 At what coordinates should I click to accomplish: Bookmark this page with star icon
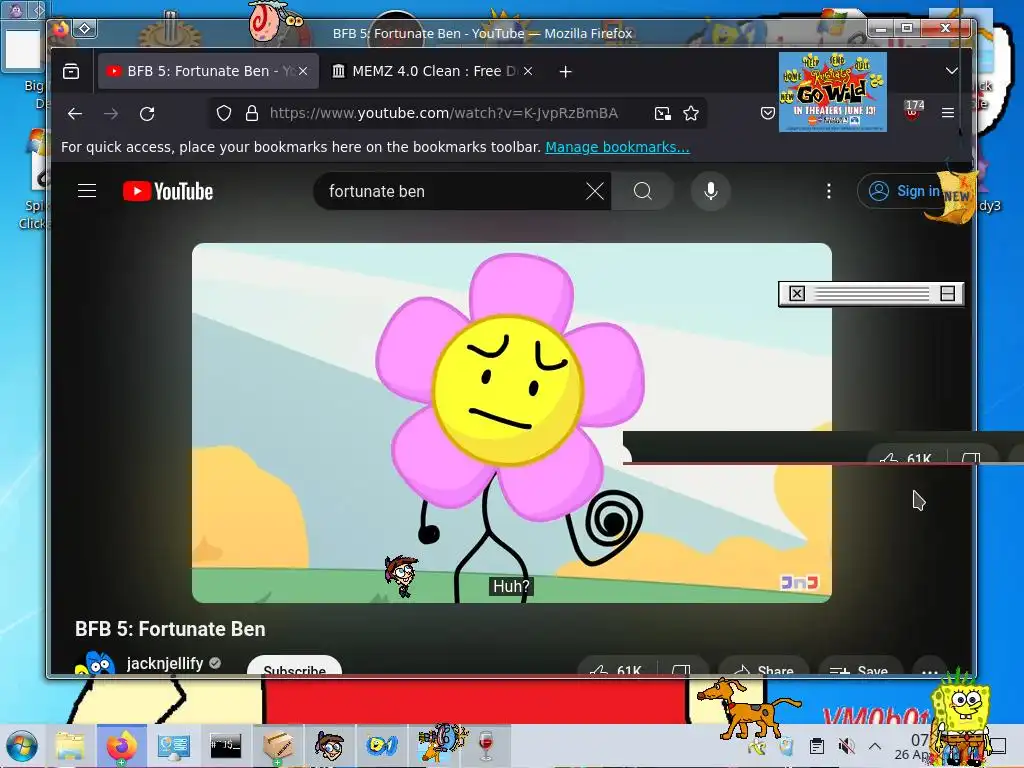tap(691, 114)
